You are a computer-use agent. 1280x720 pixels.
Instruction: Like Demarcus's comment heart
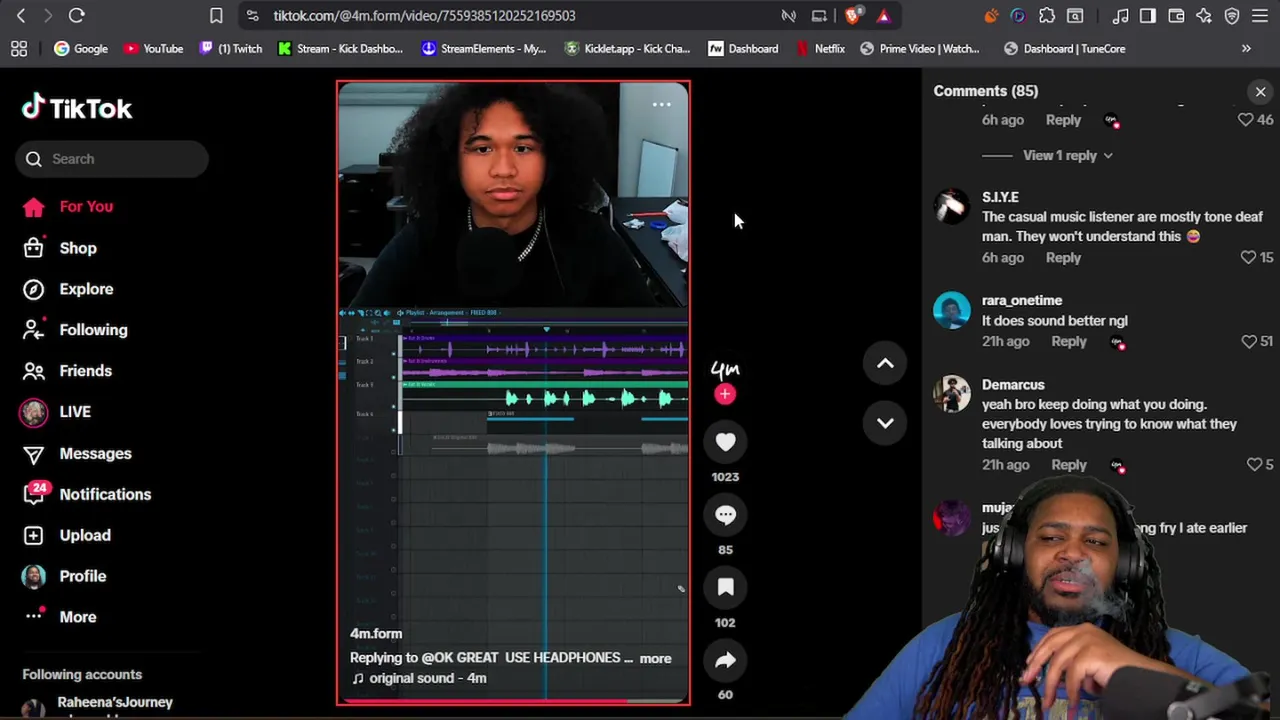(x=1254, y=464)
